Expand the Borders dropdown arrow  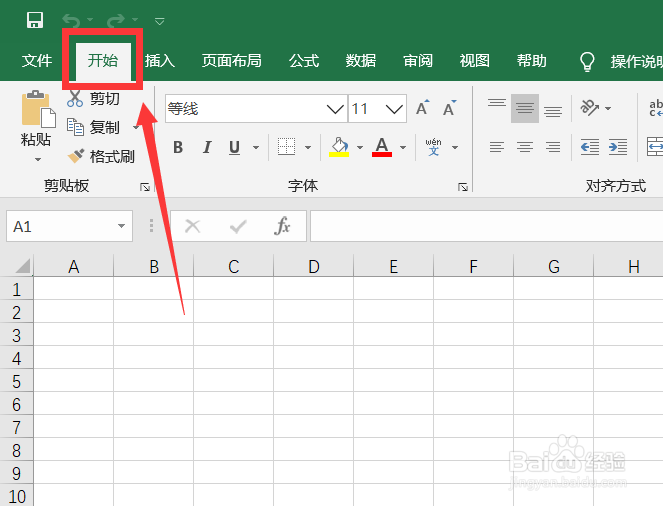pyautogui.click(x=308, y=148)
